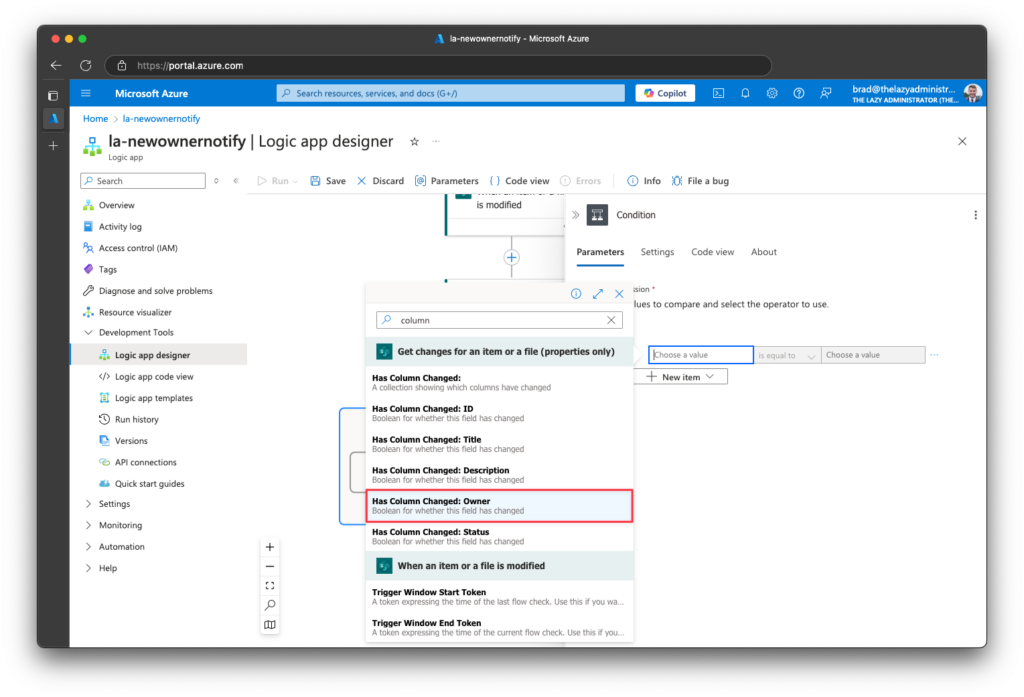Screen dimensions: 1024x697
Task: Click File a bug
Action: [x=700, y=181]
